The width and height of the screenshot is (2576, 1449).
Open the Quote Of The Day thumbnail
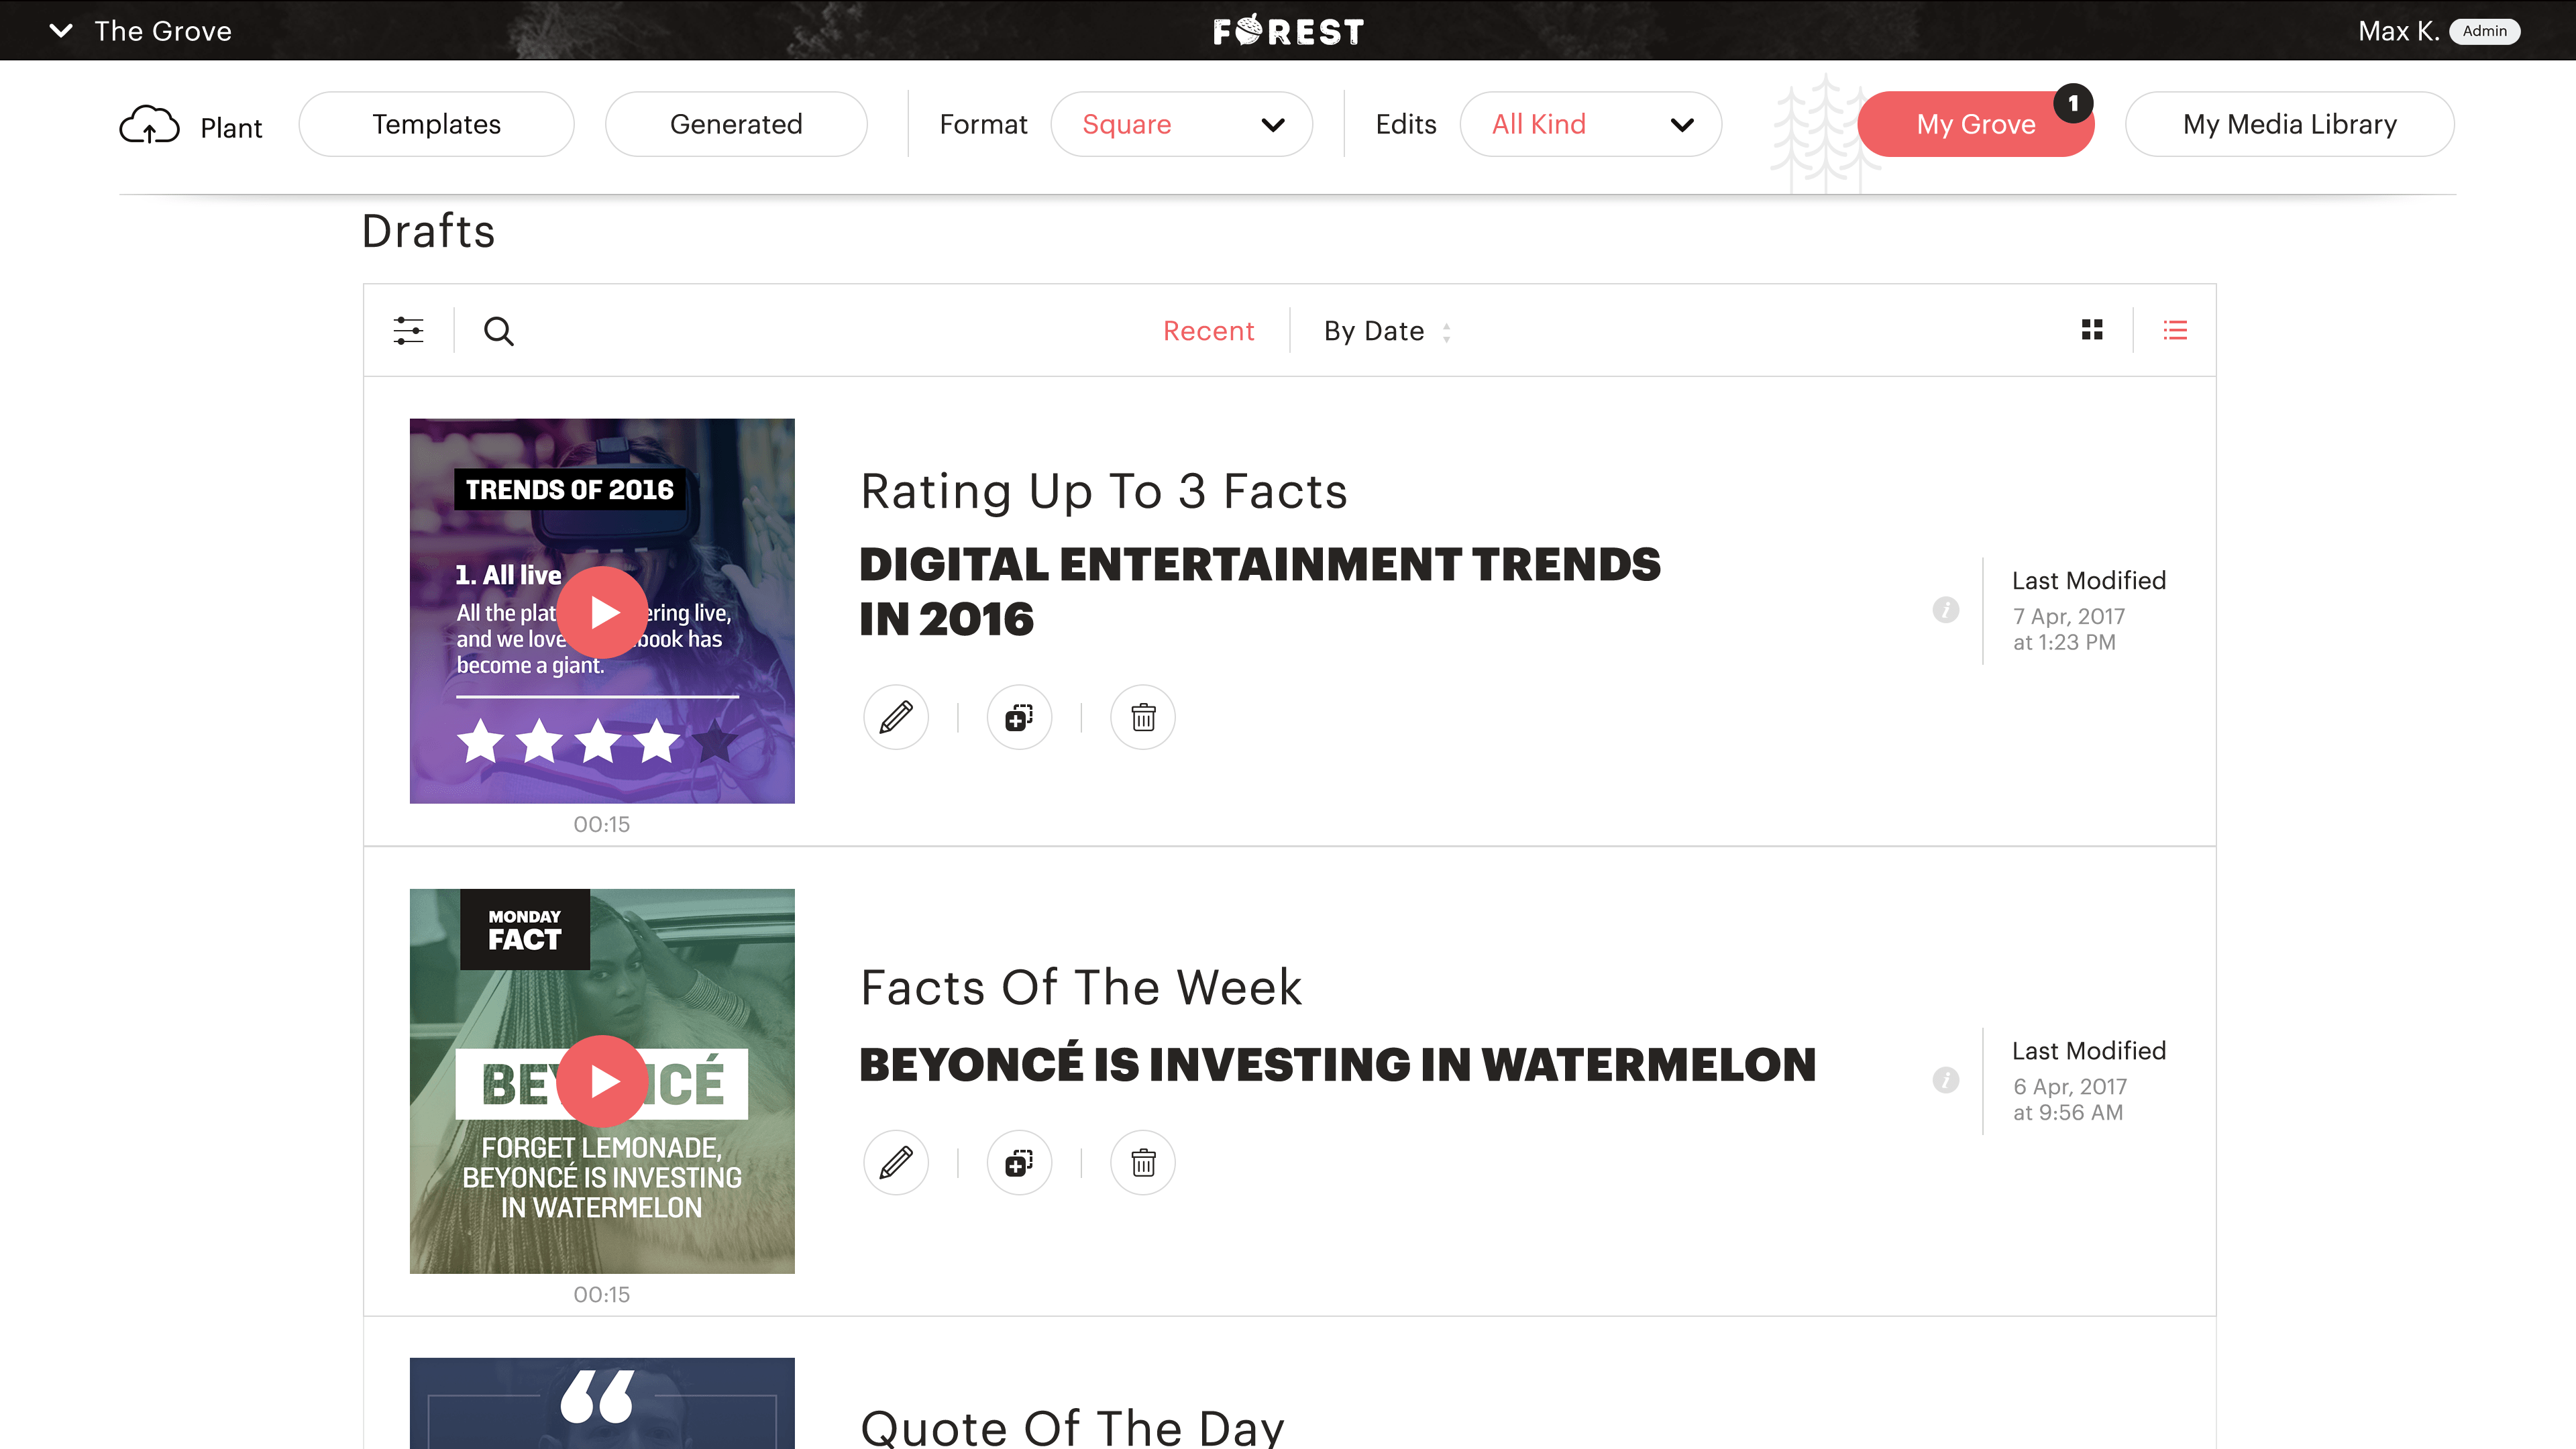tap(602, 1403)
